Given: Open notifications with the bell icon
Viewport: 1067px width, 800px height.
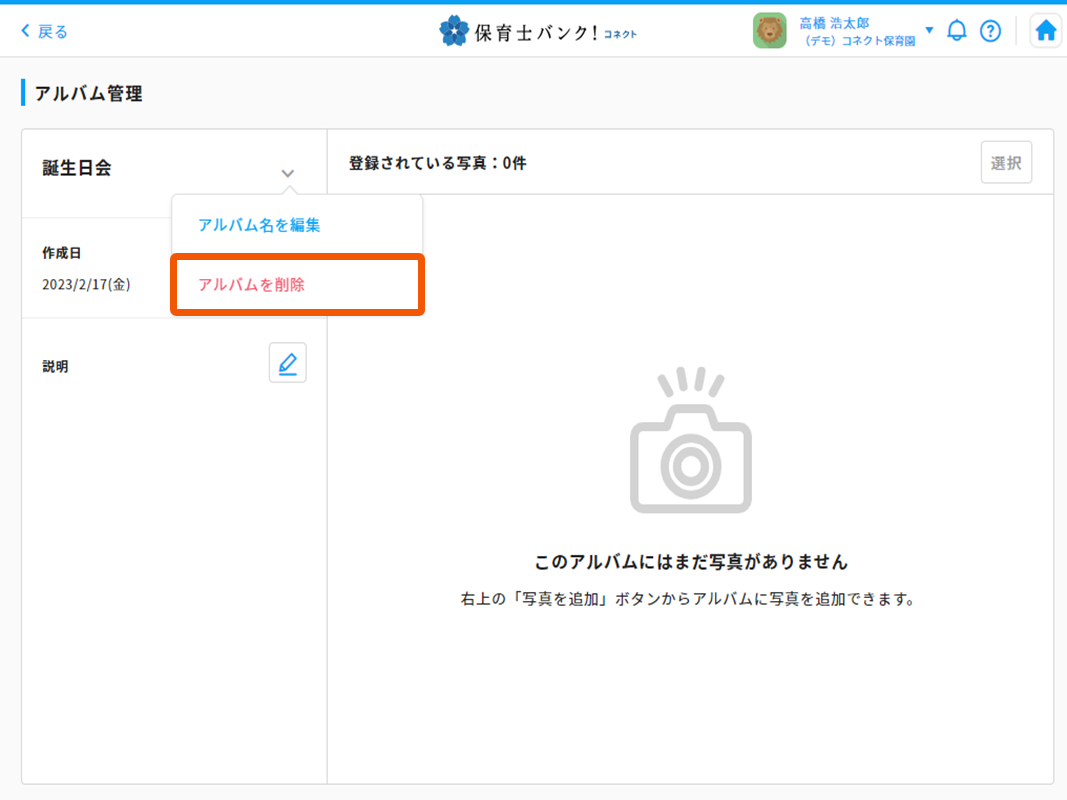Looking at the screenshot, I should [957, 30].
